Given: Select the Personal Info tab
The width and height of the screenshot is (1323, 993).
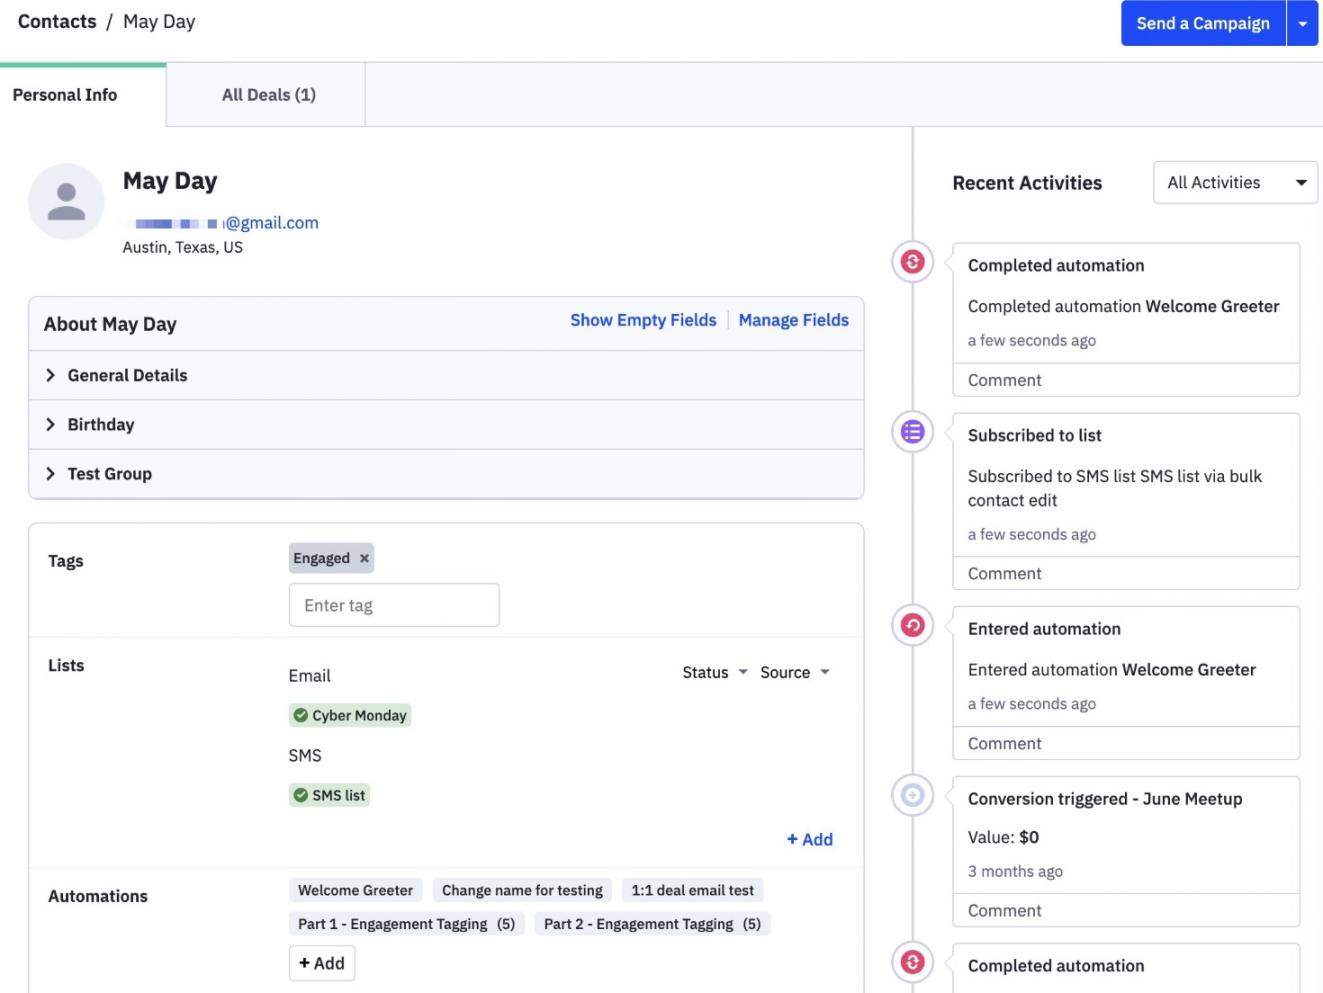Looking at the screenshot, I should click(64, 94).
